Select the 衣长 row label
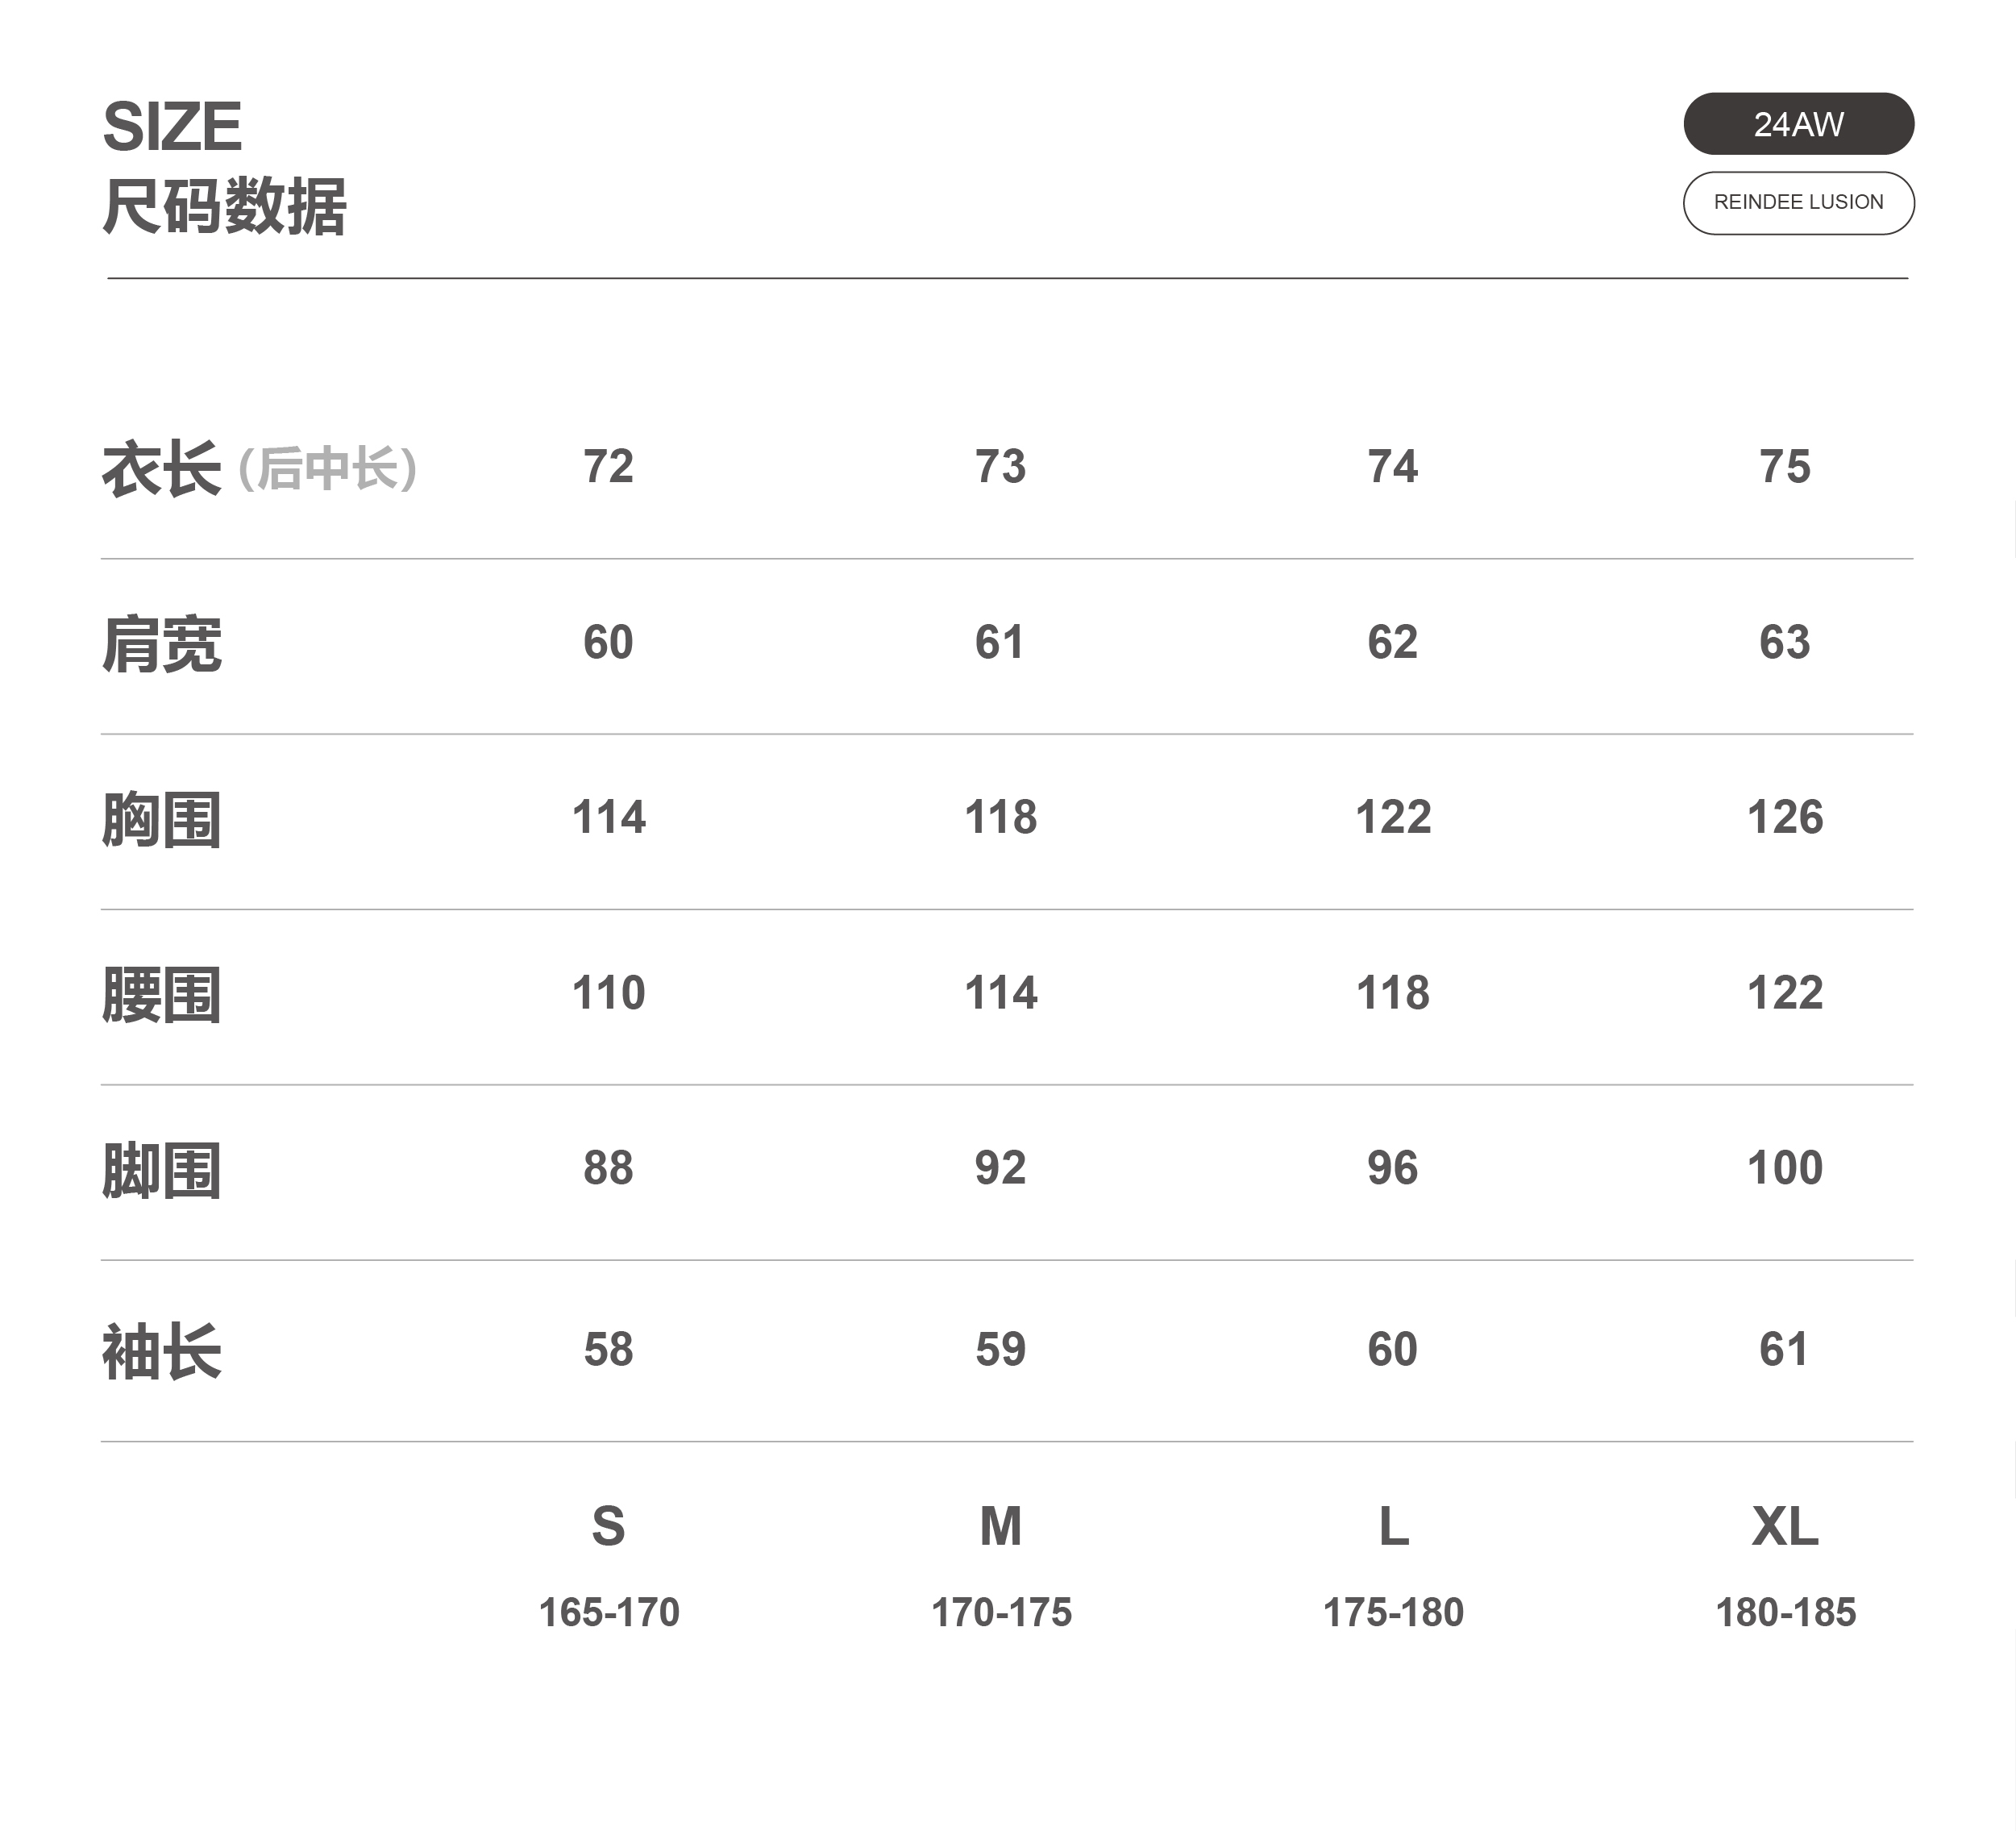2016x1831 pixels. 161,468
